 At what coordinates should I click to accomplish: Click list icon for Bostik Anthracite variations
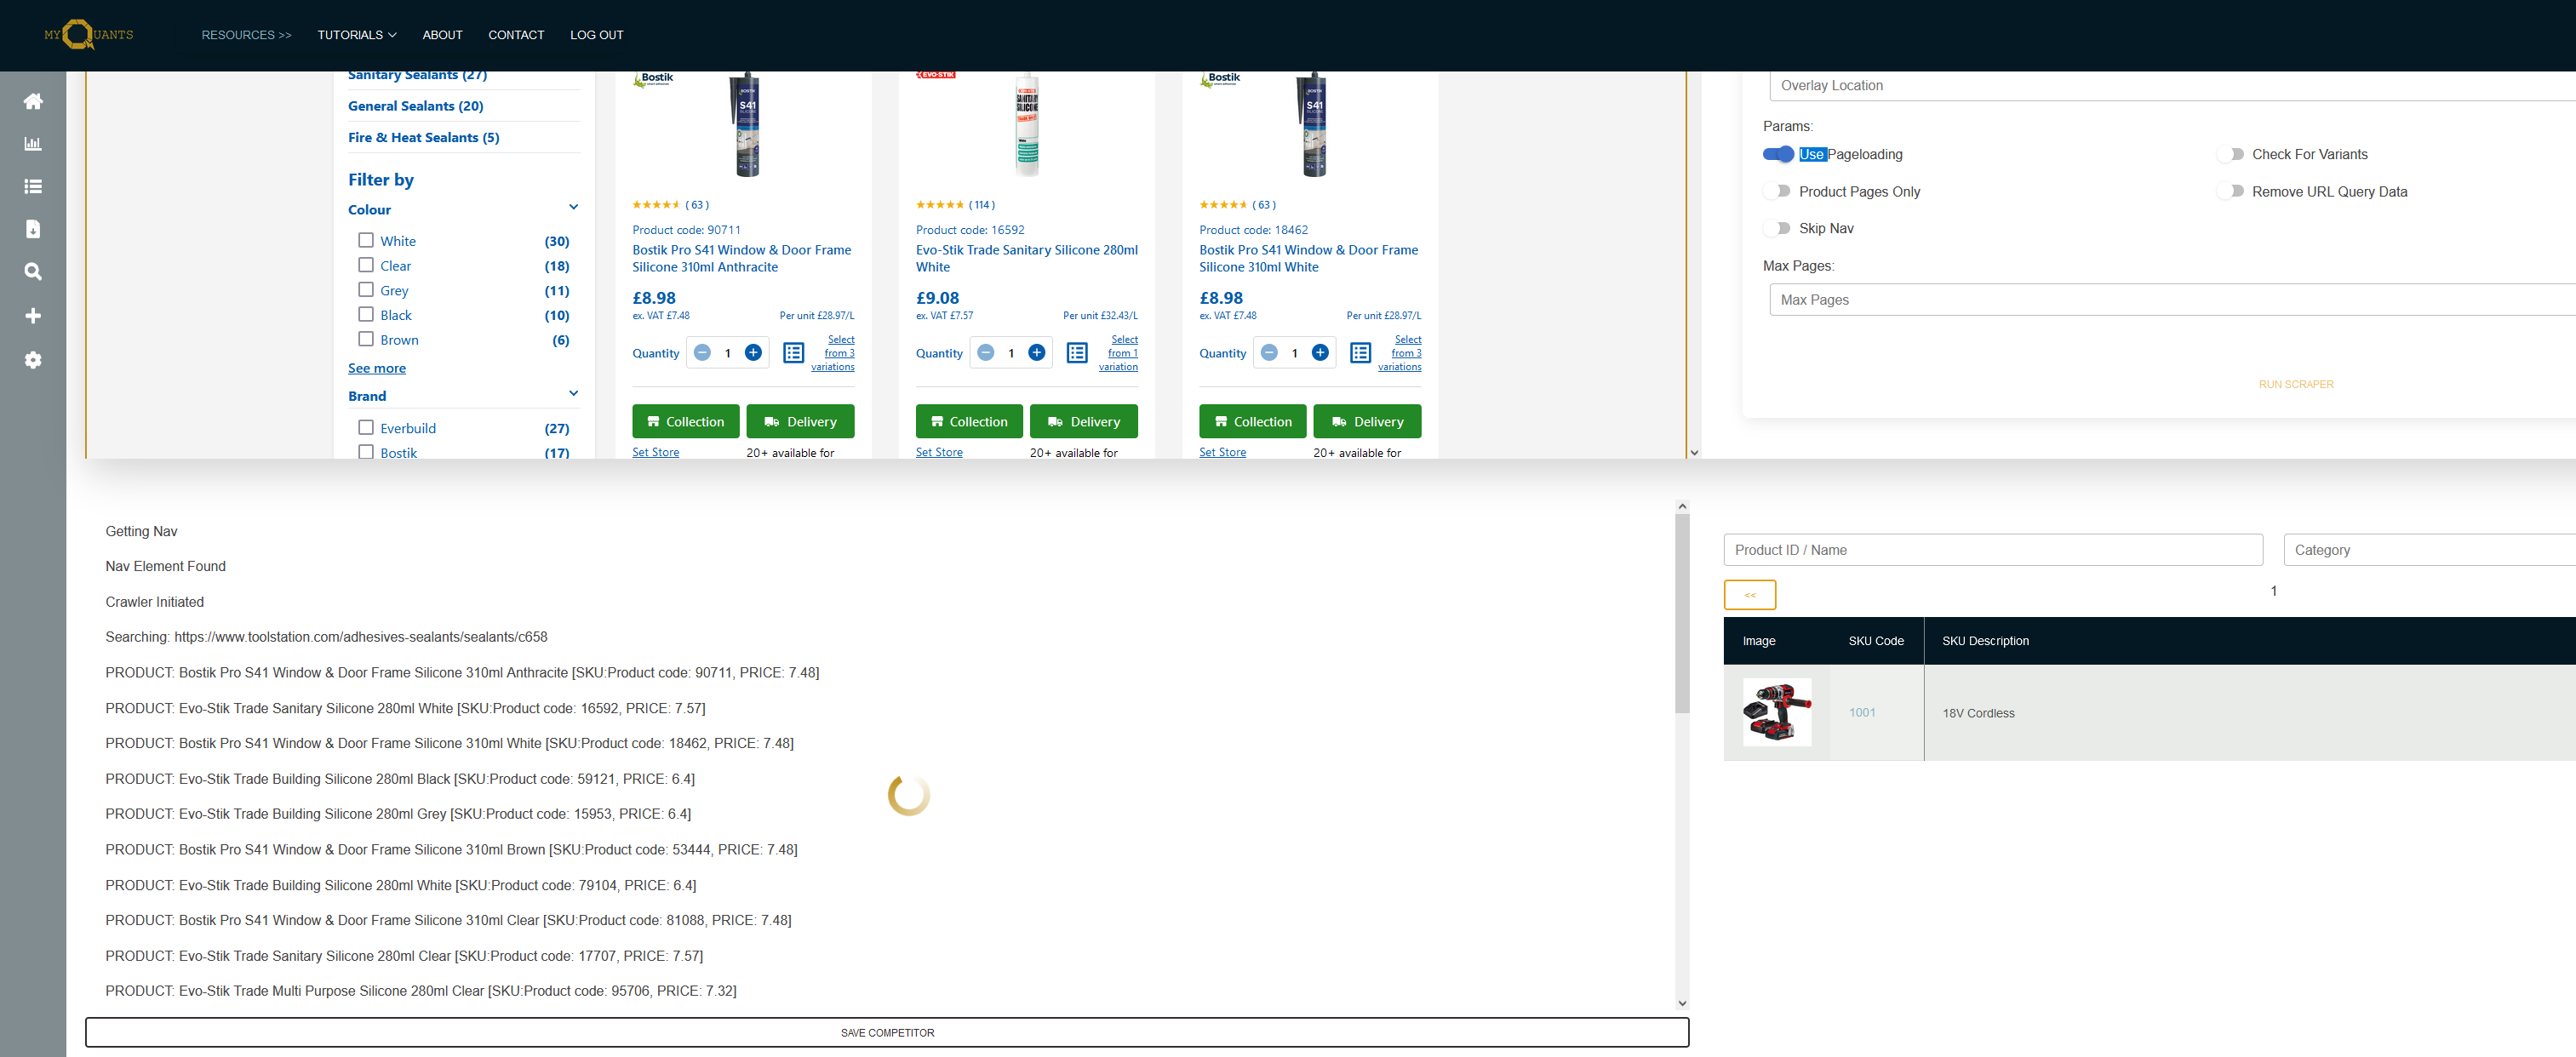tap(794, 353)
